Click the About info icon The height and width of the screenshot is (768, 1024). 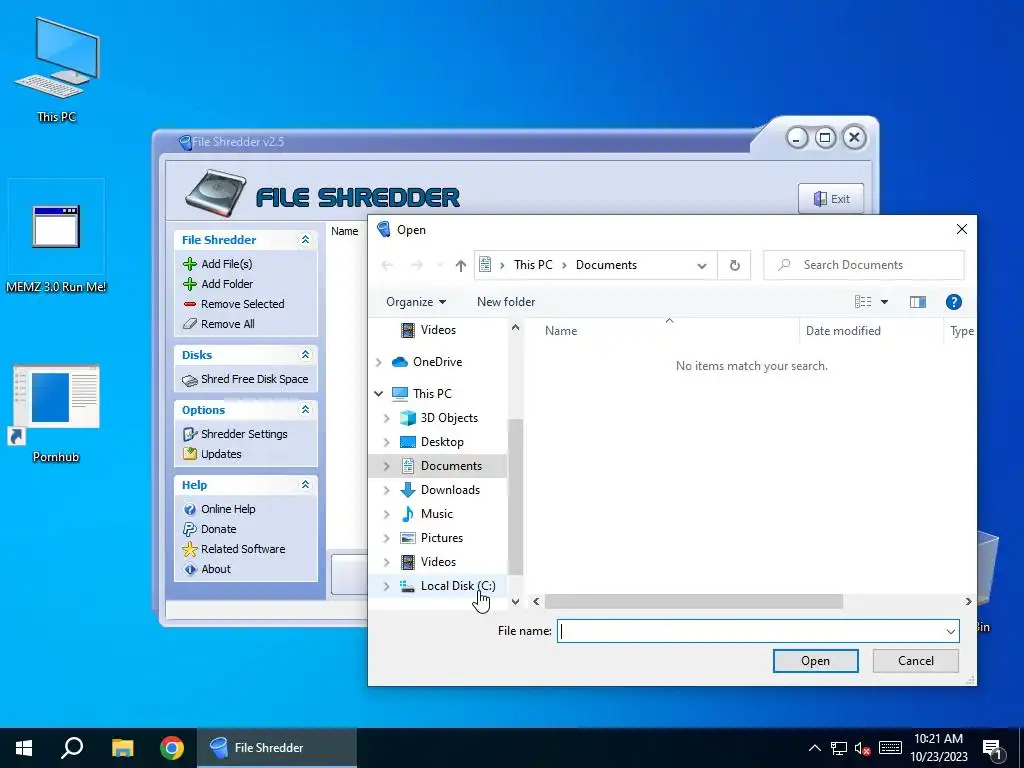coord(189,569)
